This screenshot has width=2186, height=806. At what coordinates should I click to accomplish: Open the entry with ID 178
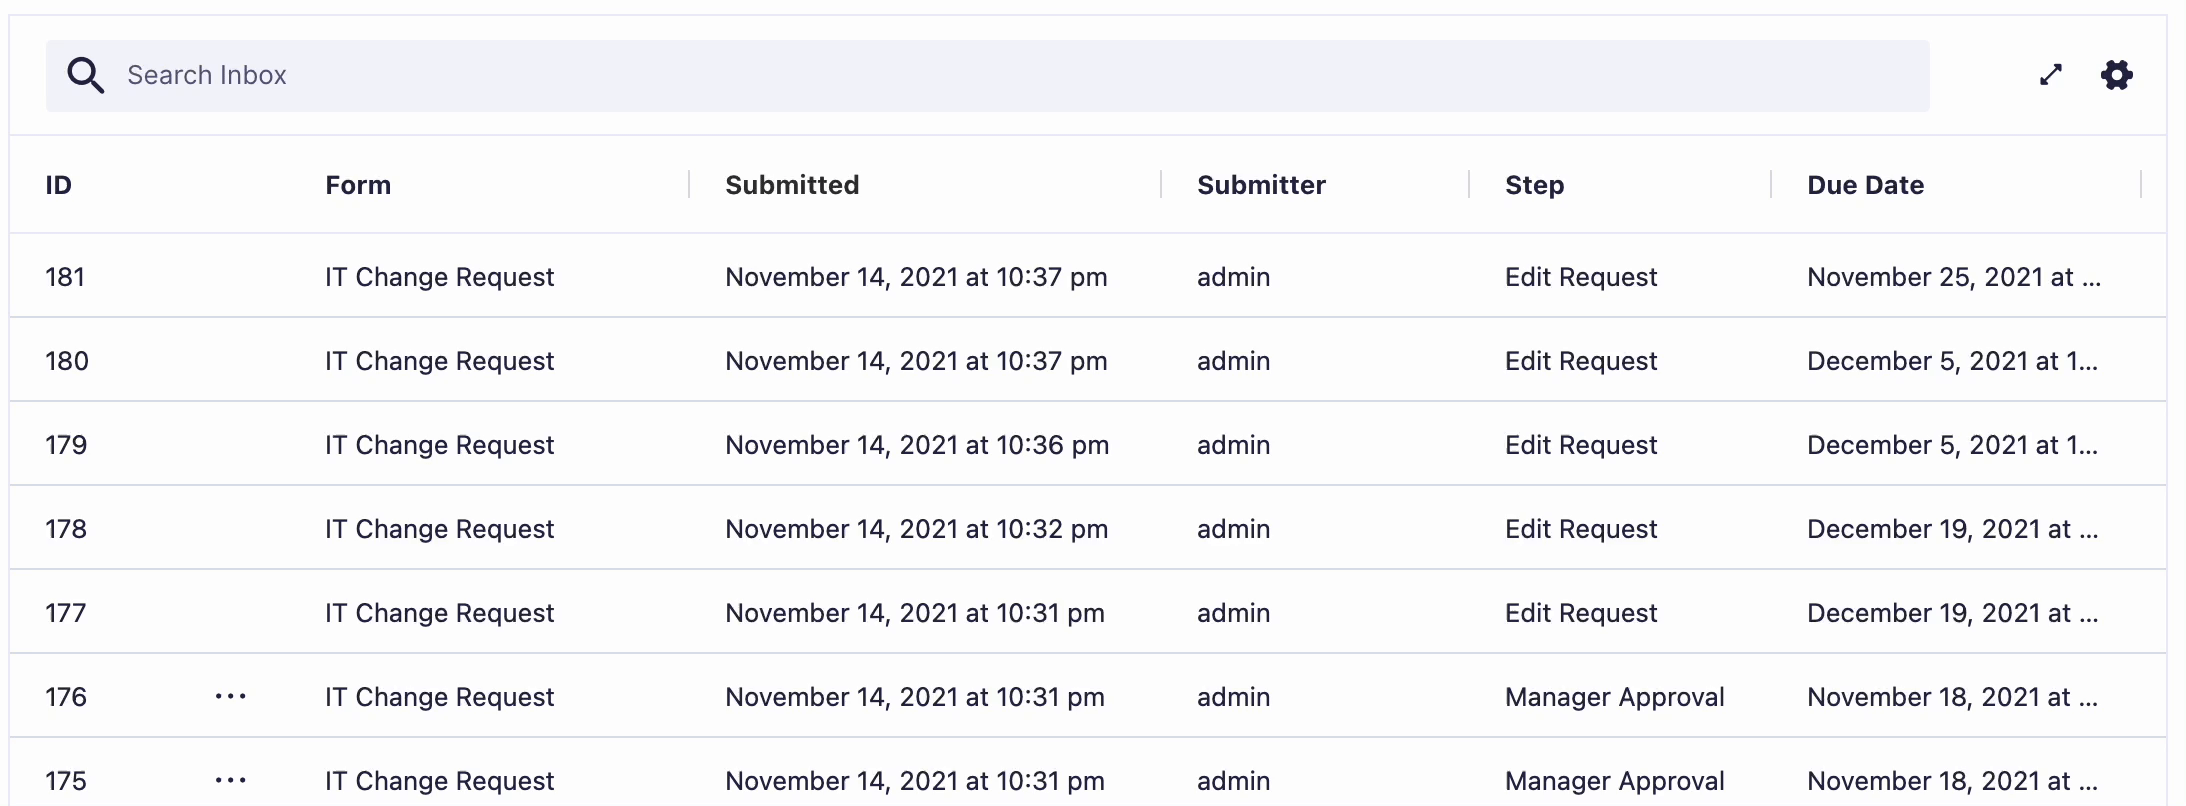click(66, 529)
